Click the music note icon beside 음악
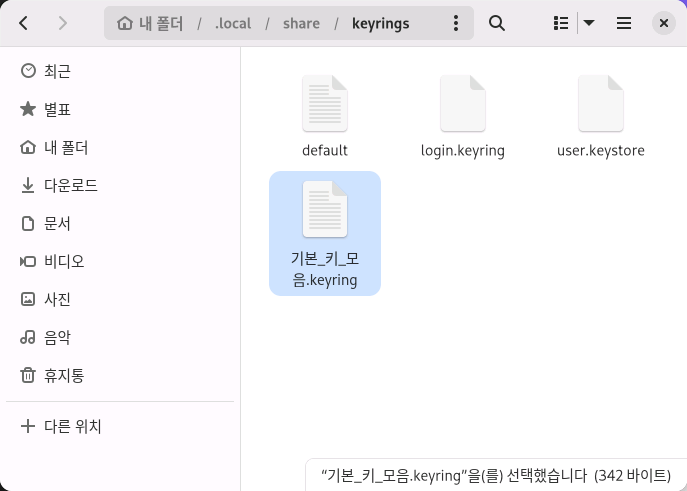Screen dimensions: 687x491 click(28, 337)
